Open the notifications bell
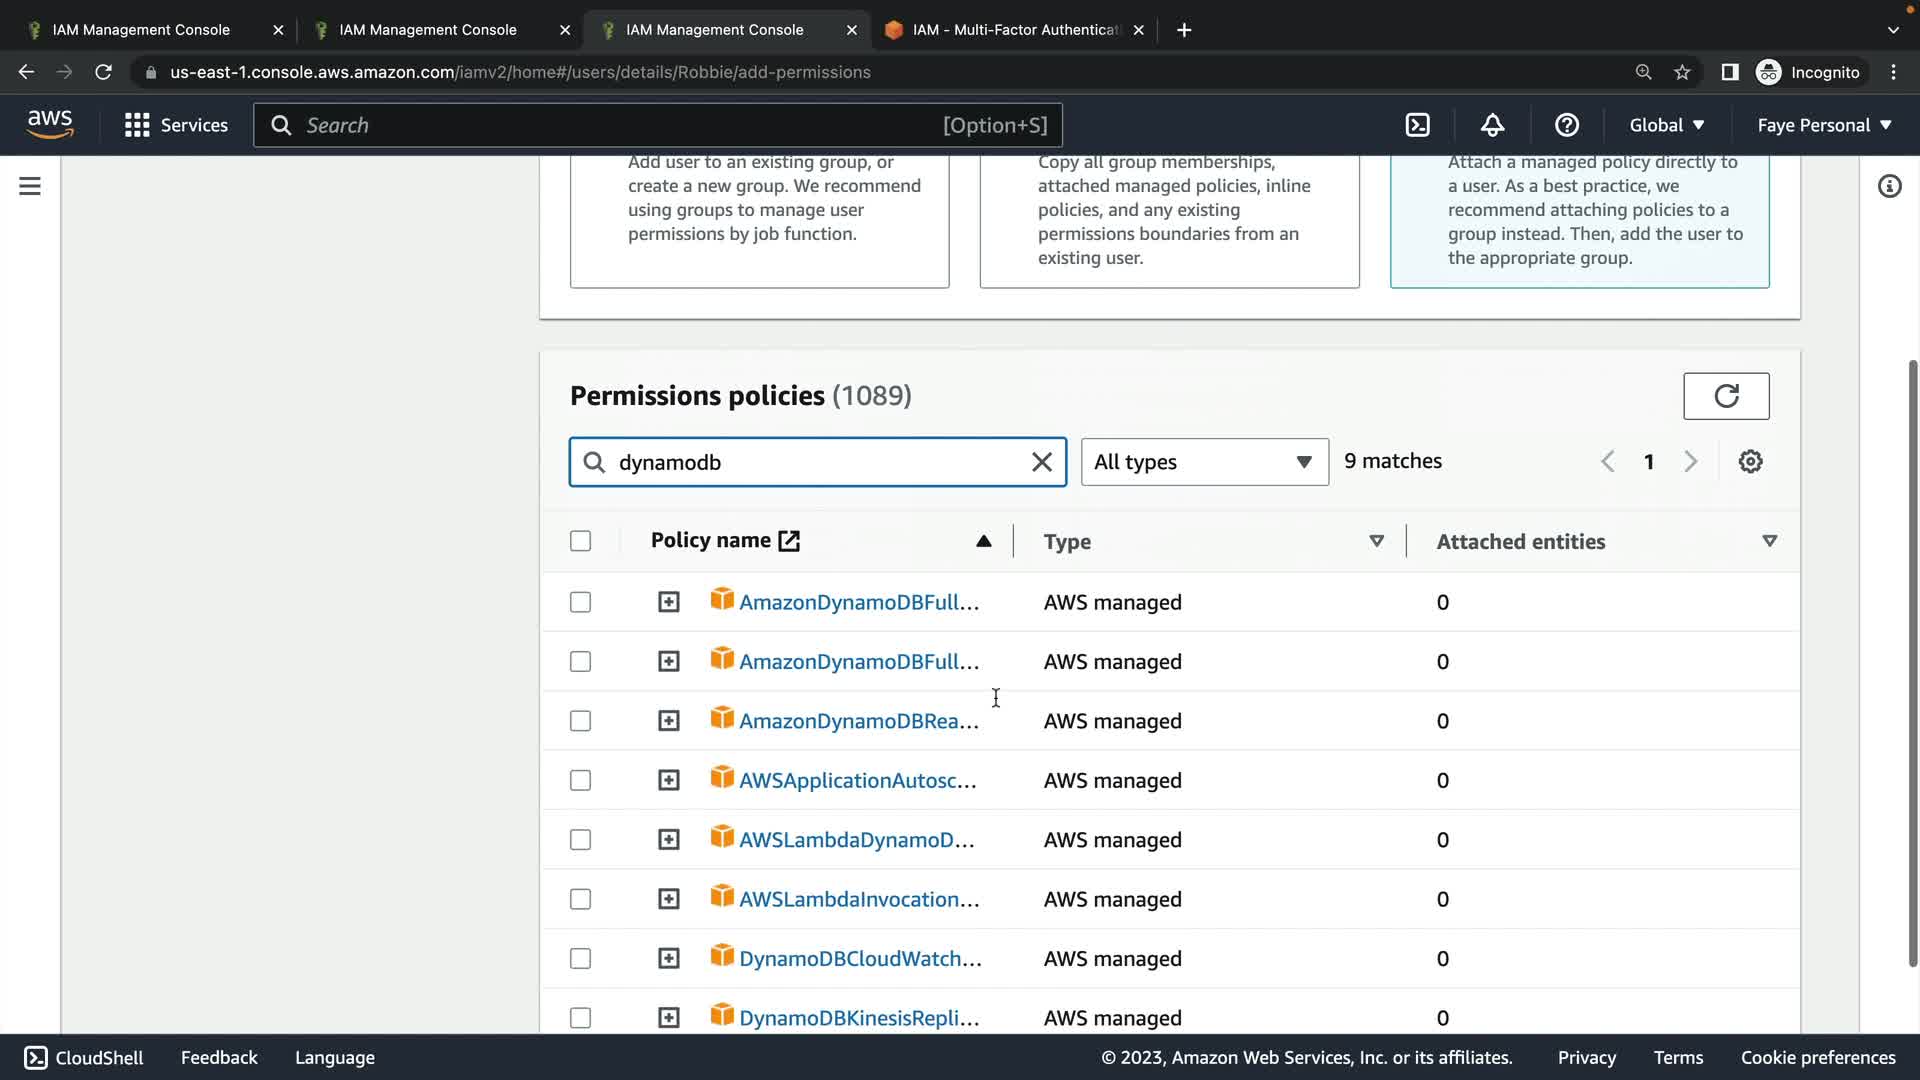The width and height of the screenshot is (1920, 1080). 1492,125
